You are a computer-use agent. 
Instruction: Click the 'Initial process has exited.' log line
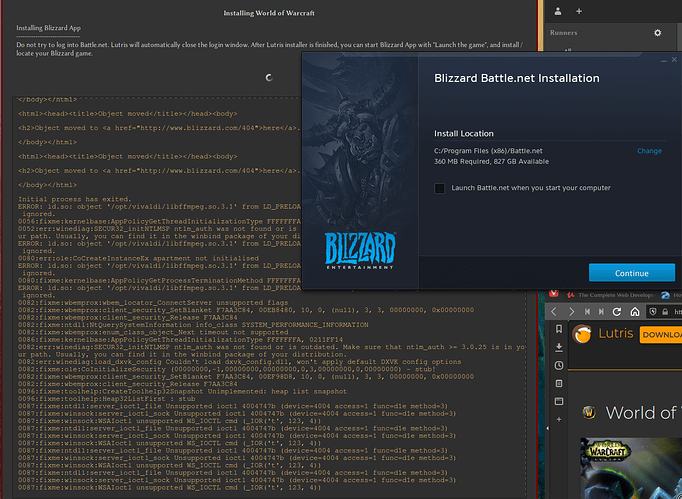74,199
